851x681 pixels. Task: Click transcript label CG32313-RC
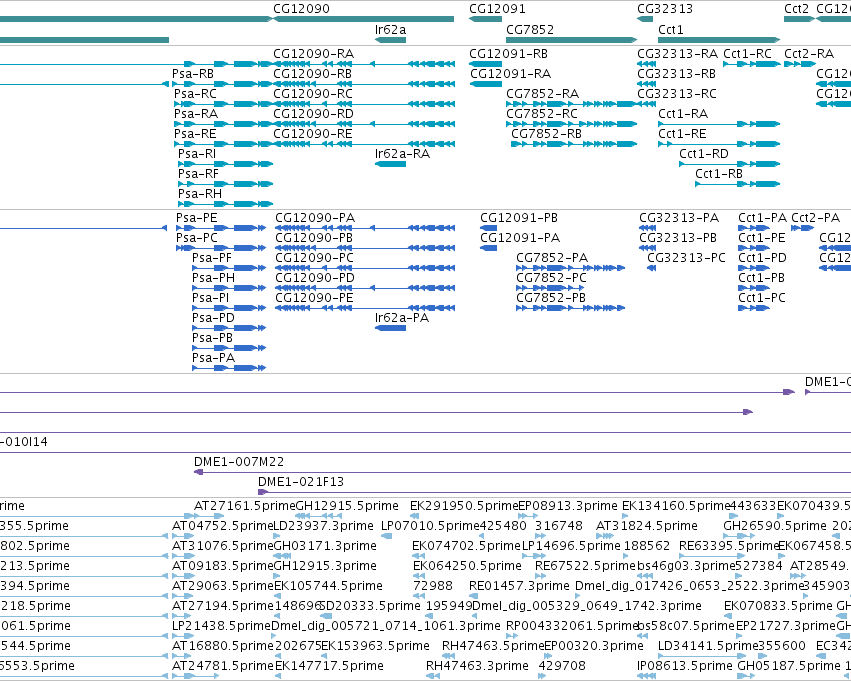[677, 94]
